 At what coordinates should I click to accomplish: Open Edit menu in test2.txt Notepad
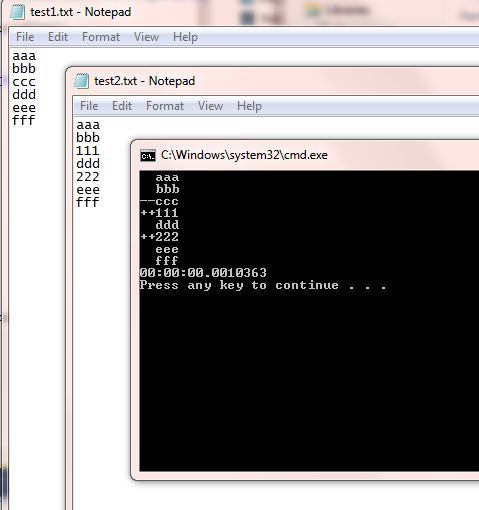122,106
